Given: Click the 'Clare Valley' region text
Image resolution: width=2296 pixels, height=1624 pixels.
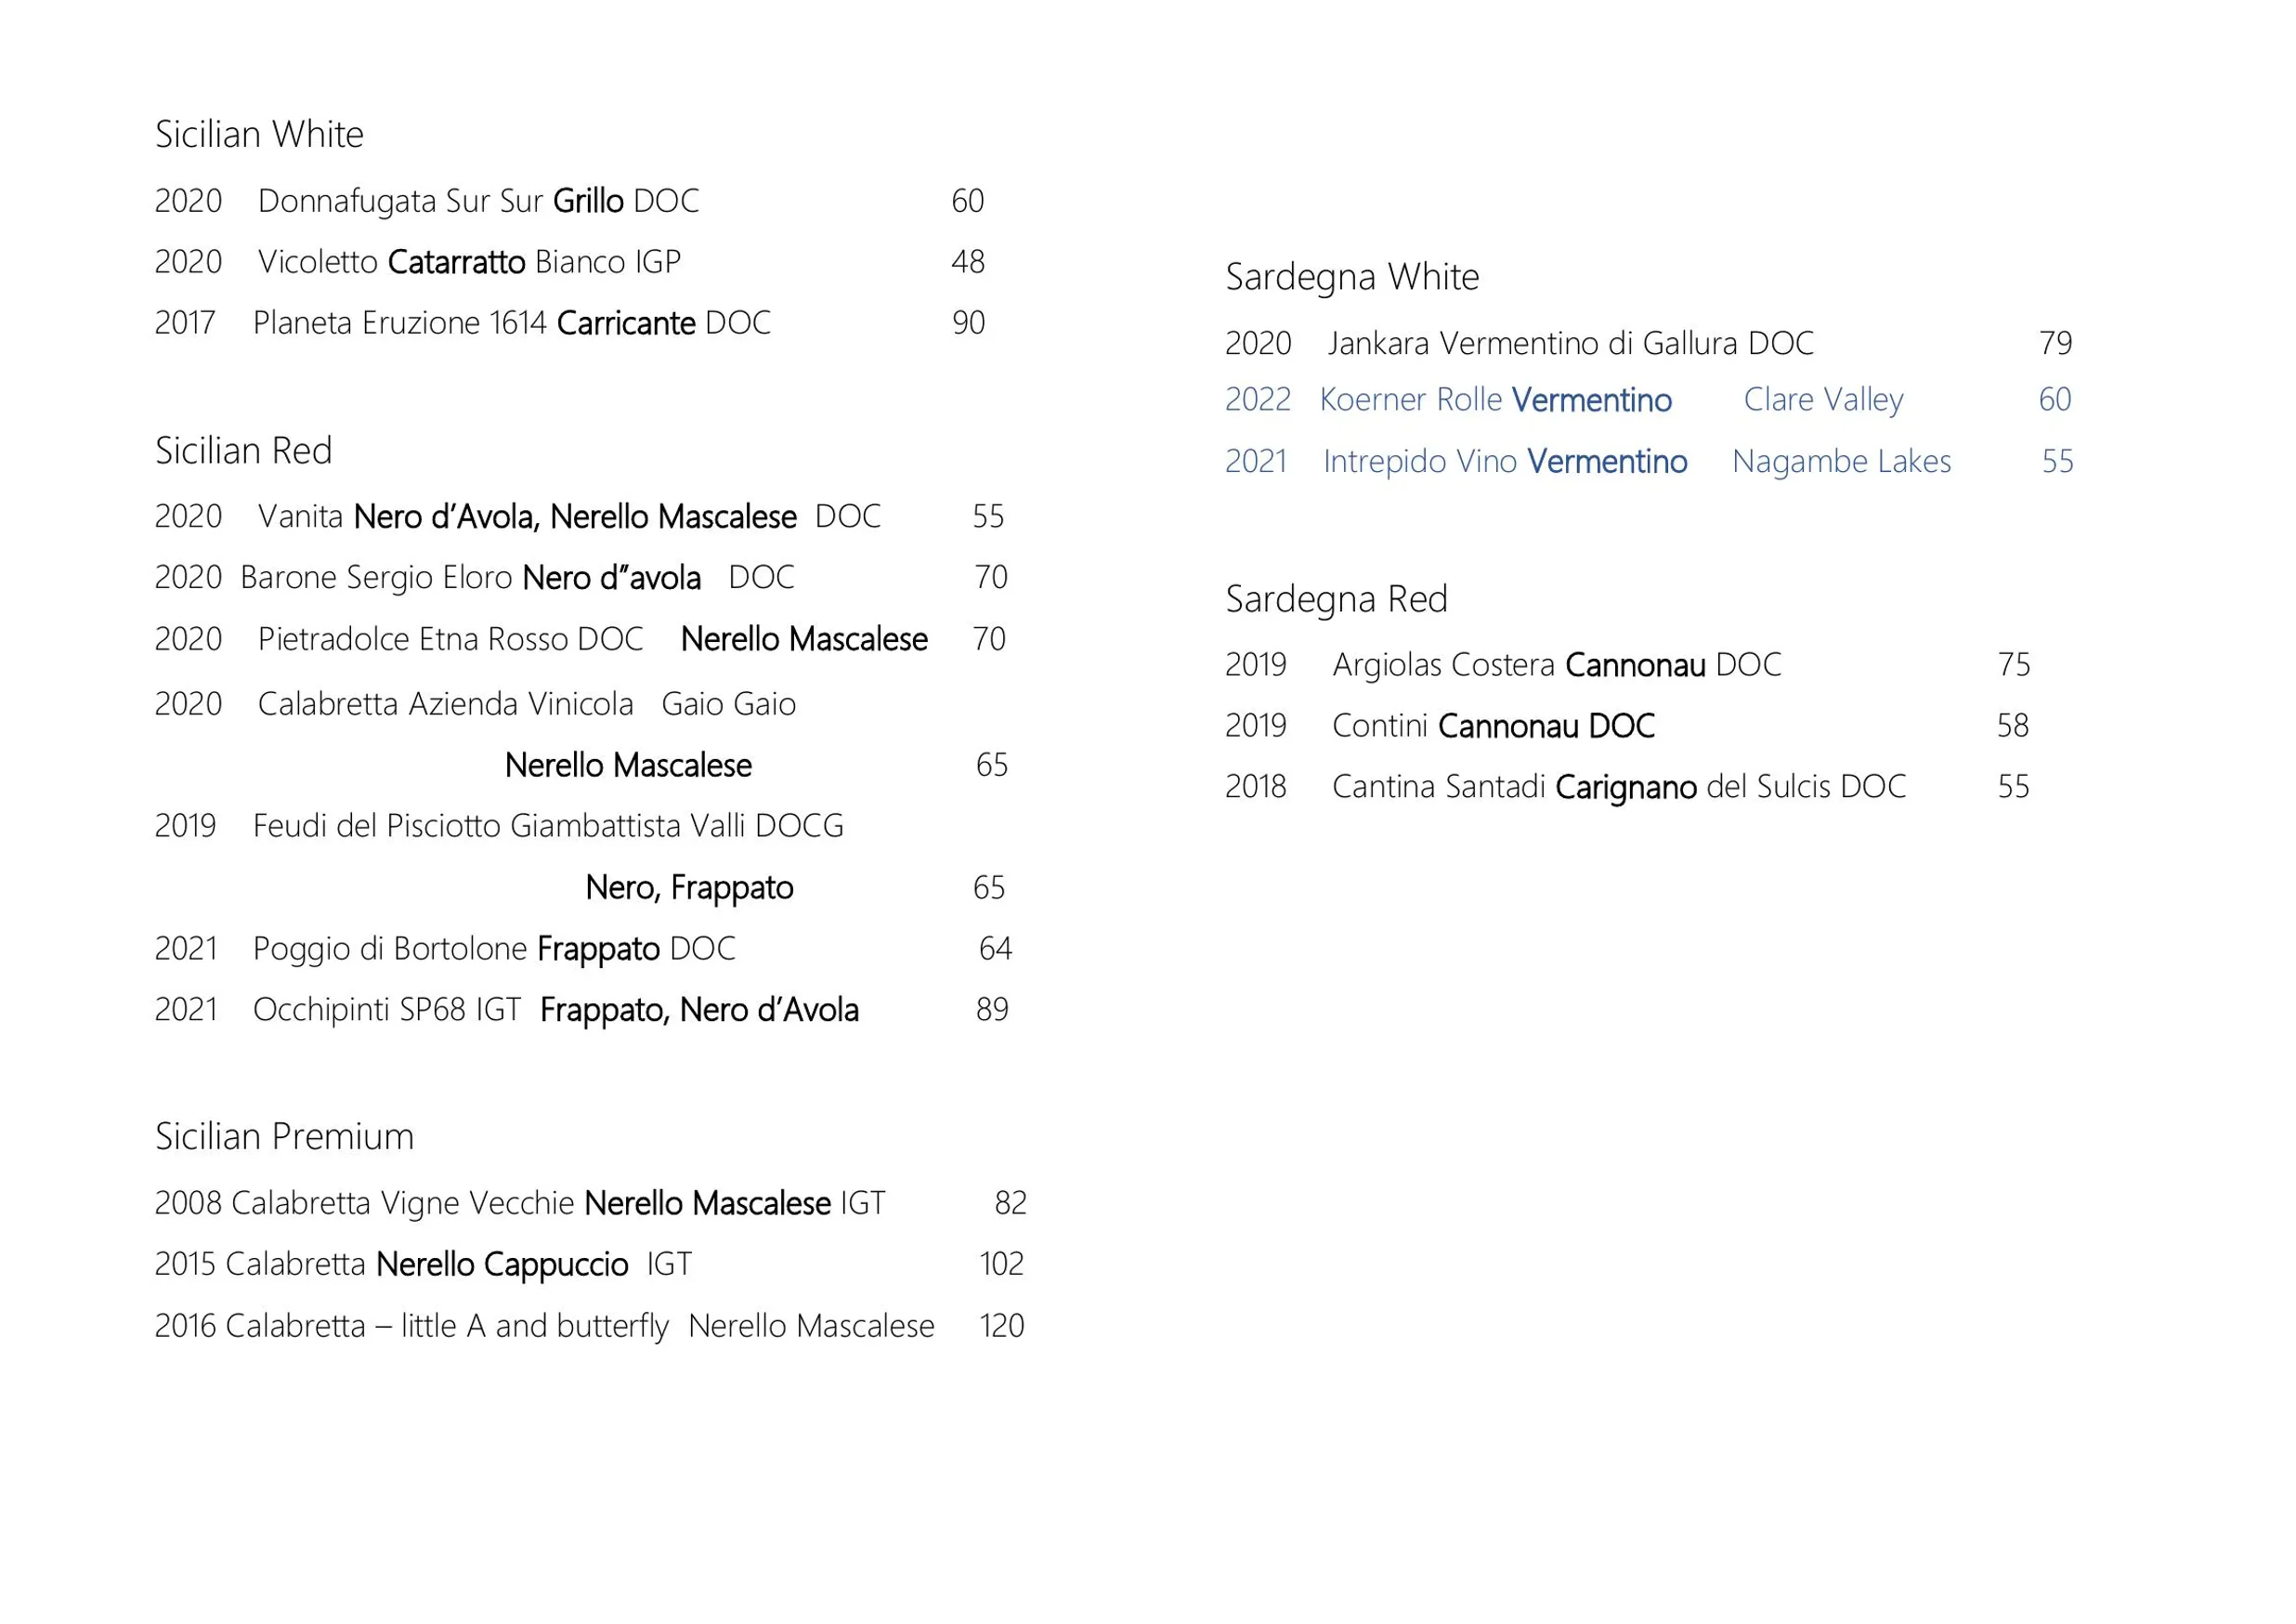Looking at the screenshot, I should (x=1823, y=400).
